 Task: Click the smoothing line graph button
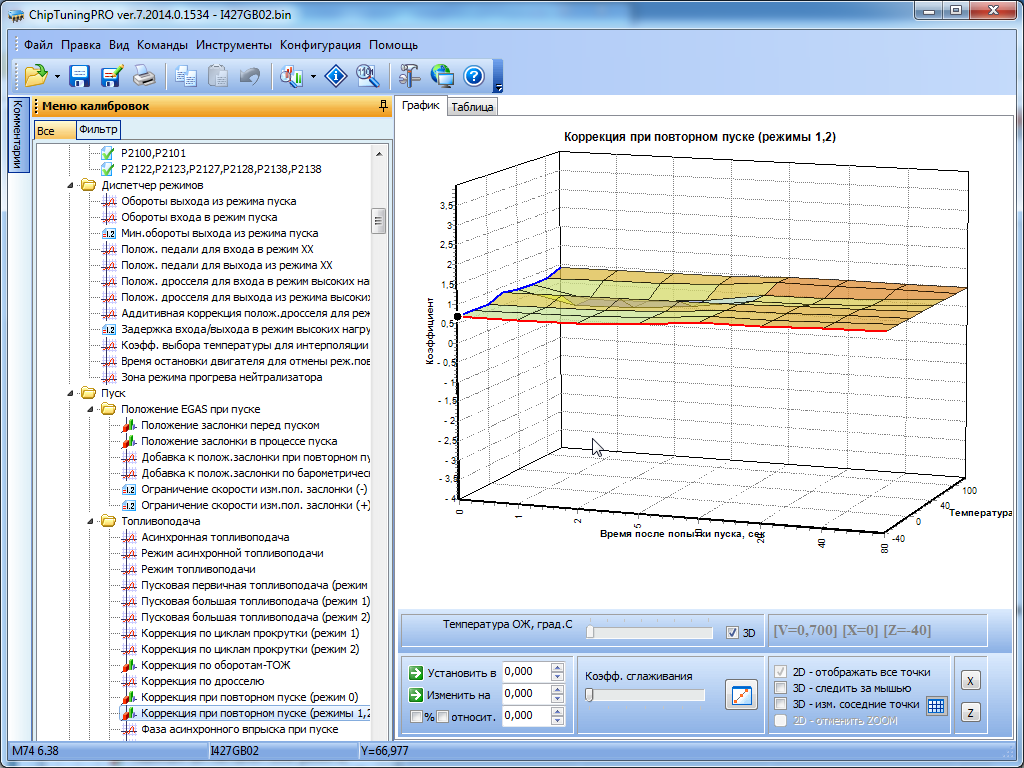pyautogui.click(x=741, y=696)
